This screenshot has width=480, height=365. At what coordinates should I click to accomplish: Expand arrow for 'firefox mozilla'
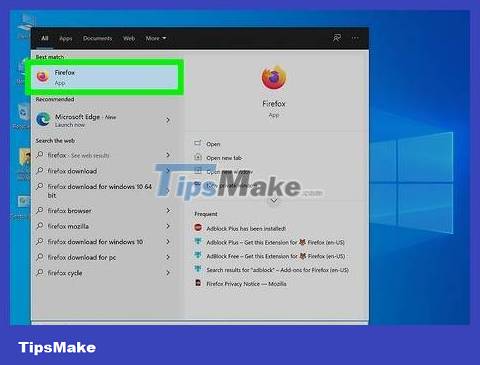click(x=168, y=226)
